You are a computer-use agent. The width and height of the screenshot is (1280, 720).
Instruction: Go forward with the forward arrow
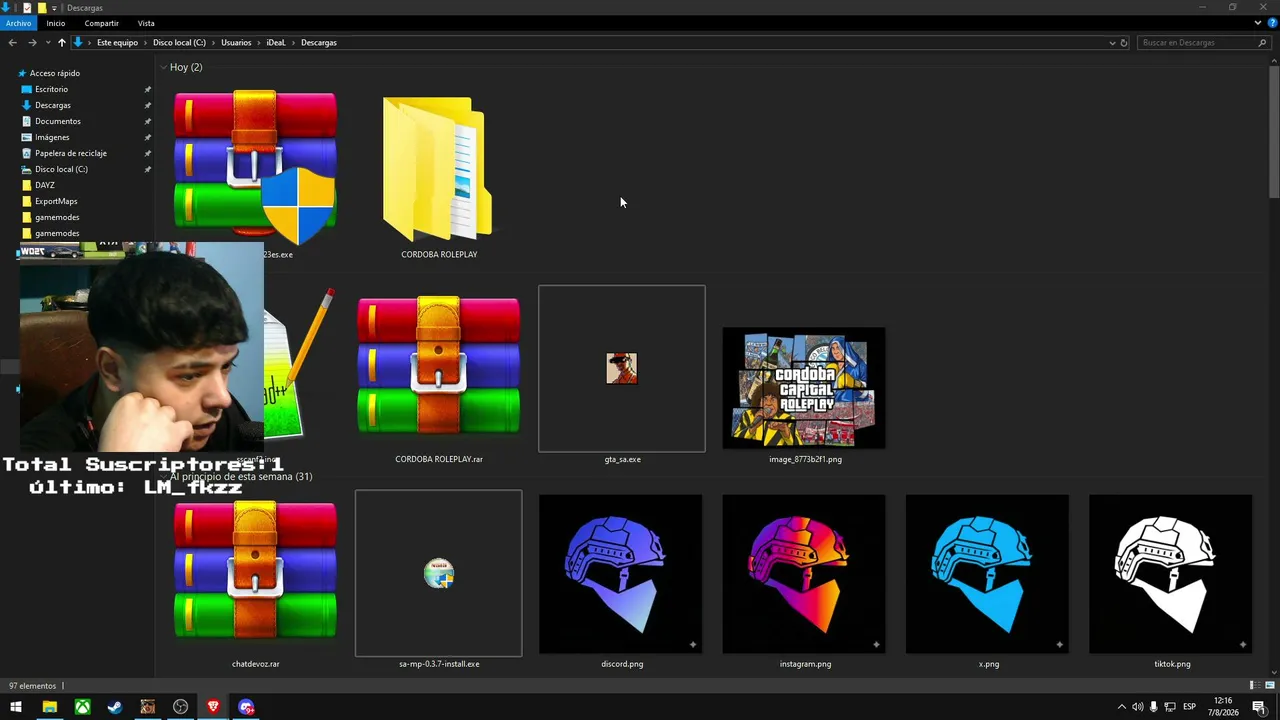pyautogui.click(x=32, y=42)
